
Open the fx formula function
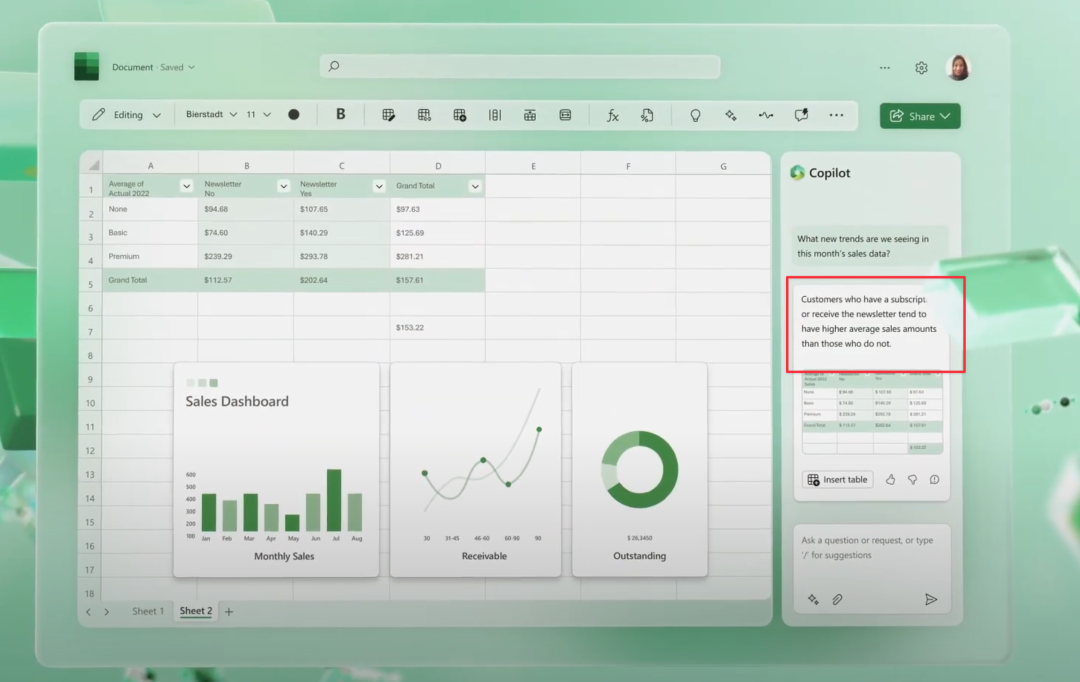[612, 115]
